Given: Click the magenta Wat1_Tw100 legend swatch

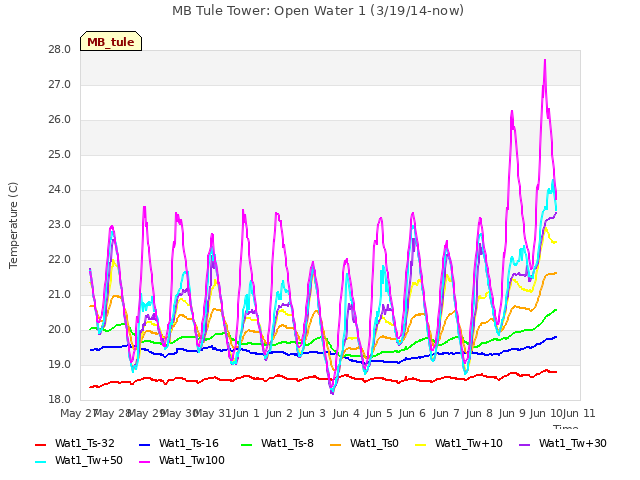Looking at the screenshot, I should coord(145,462).
